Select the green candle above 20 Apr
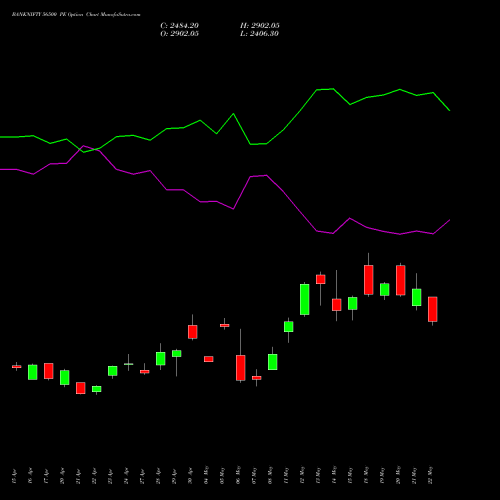500x500 pixels. point(65,378)
